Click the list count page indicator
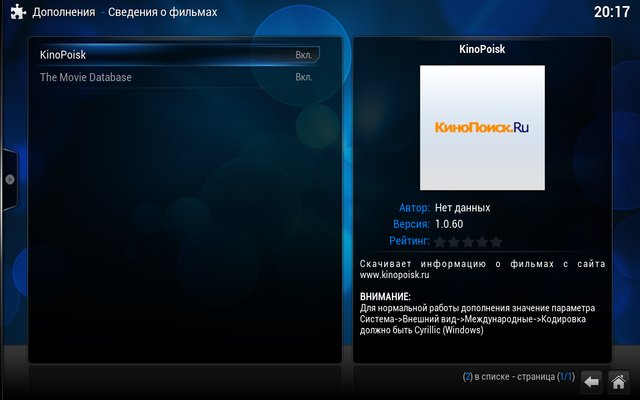This screenshot has height=400, width=640. pyautogui.click(x=518, y=376)
